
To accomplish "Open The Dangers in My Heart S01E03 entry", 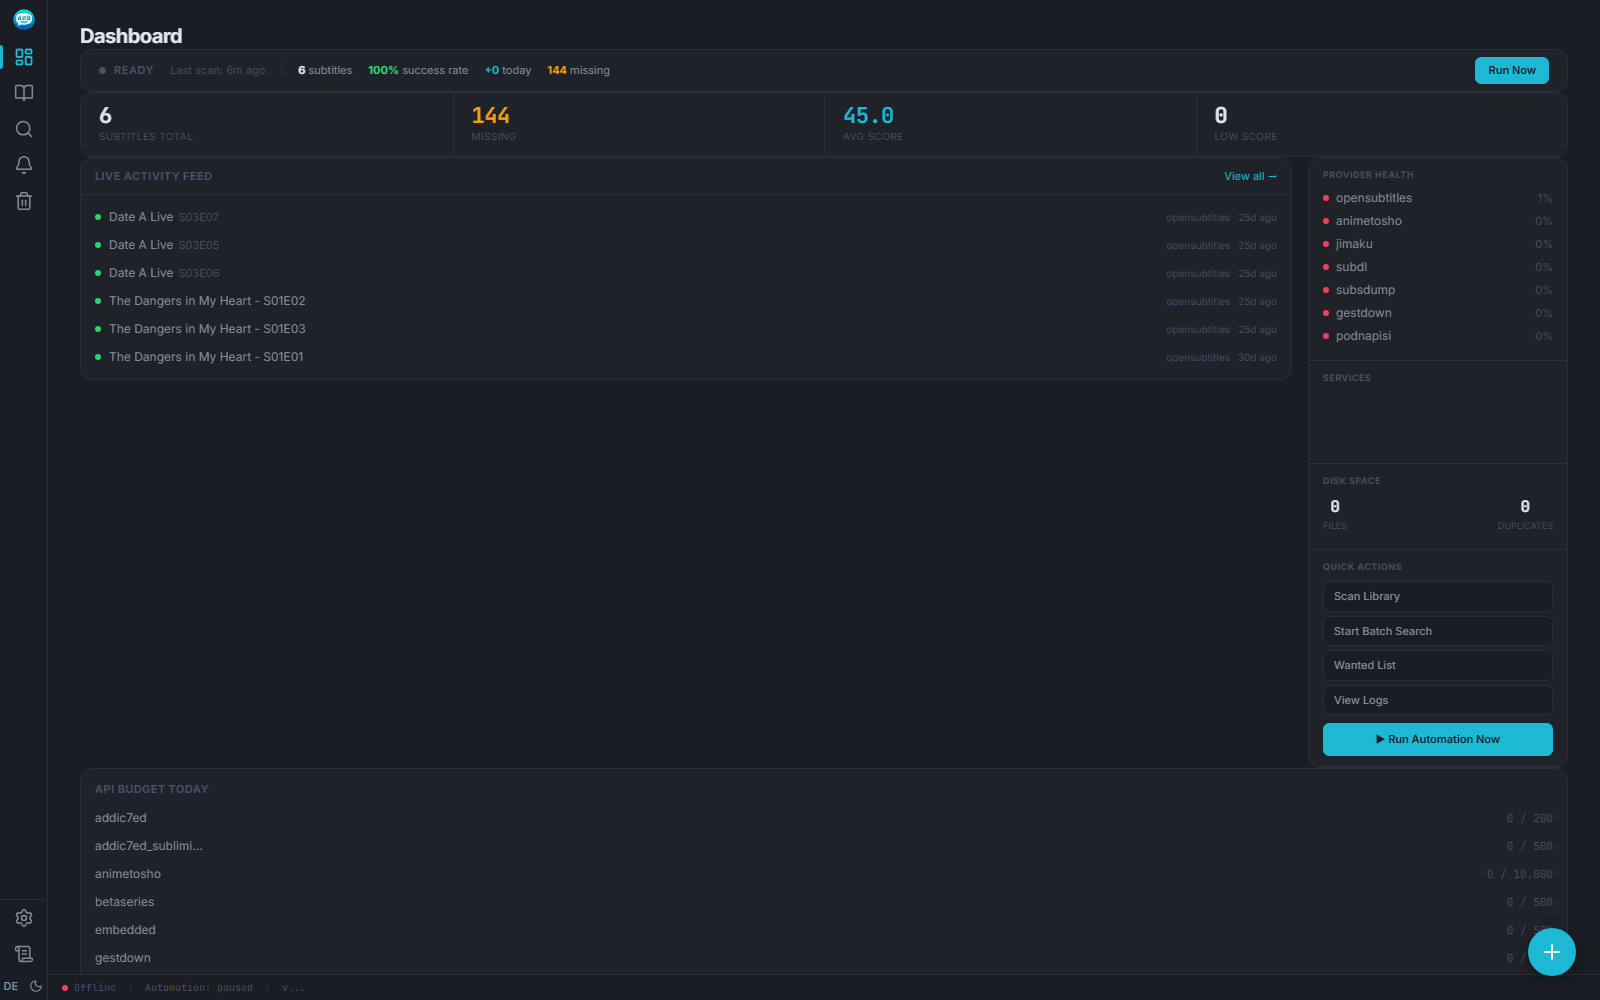I will 686,329.
